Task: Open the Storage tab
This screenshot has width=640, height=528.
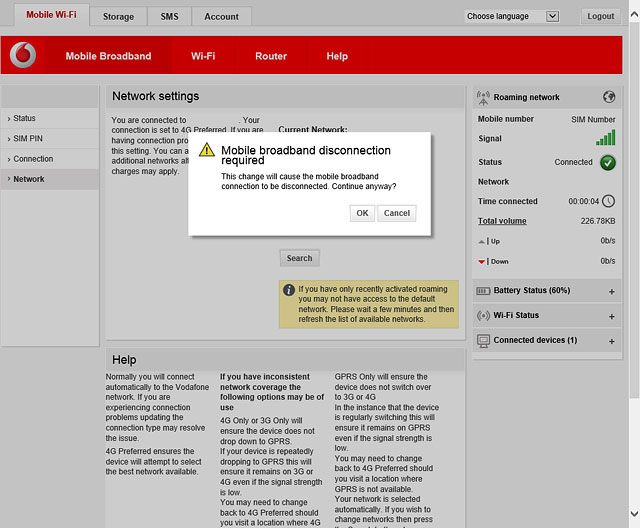Action: [118, 17]
